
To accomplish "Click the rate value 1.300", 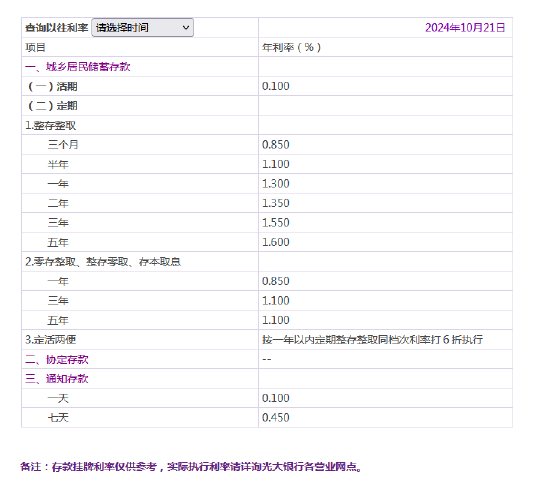I will (x=276, y=183).
